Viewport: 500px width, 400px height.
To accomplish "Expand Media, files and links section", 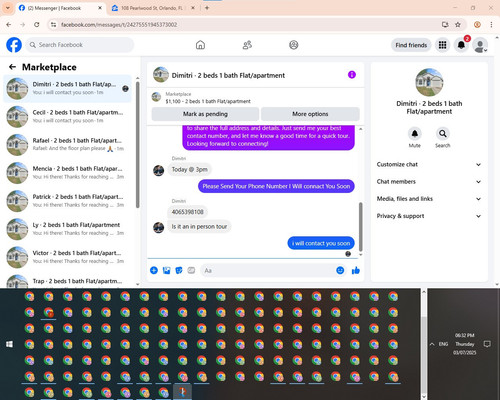I will pyautogui.click(x=429, y=199).
